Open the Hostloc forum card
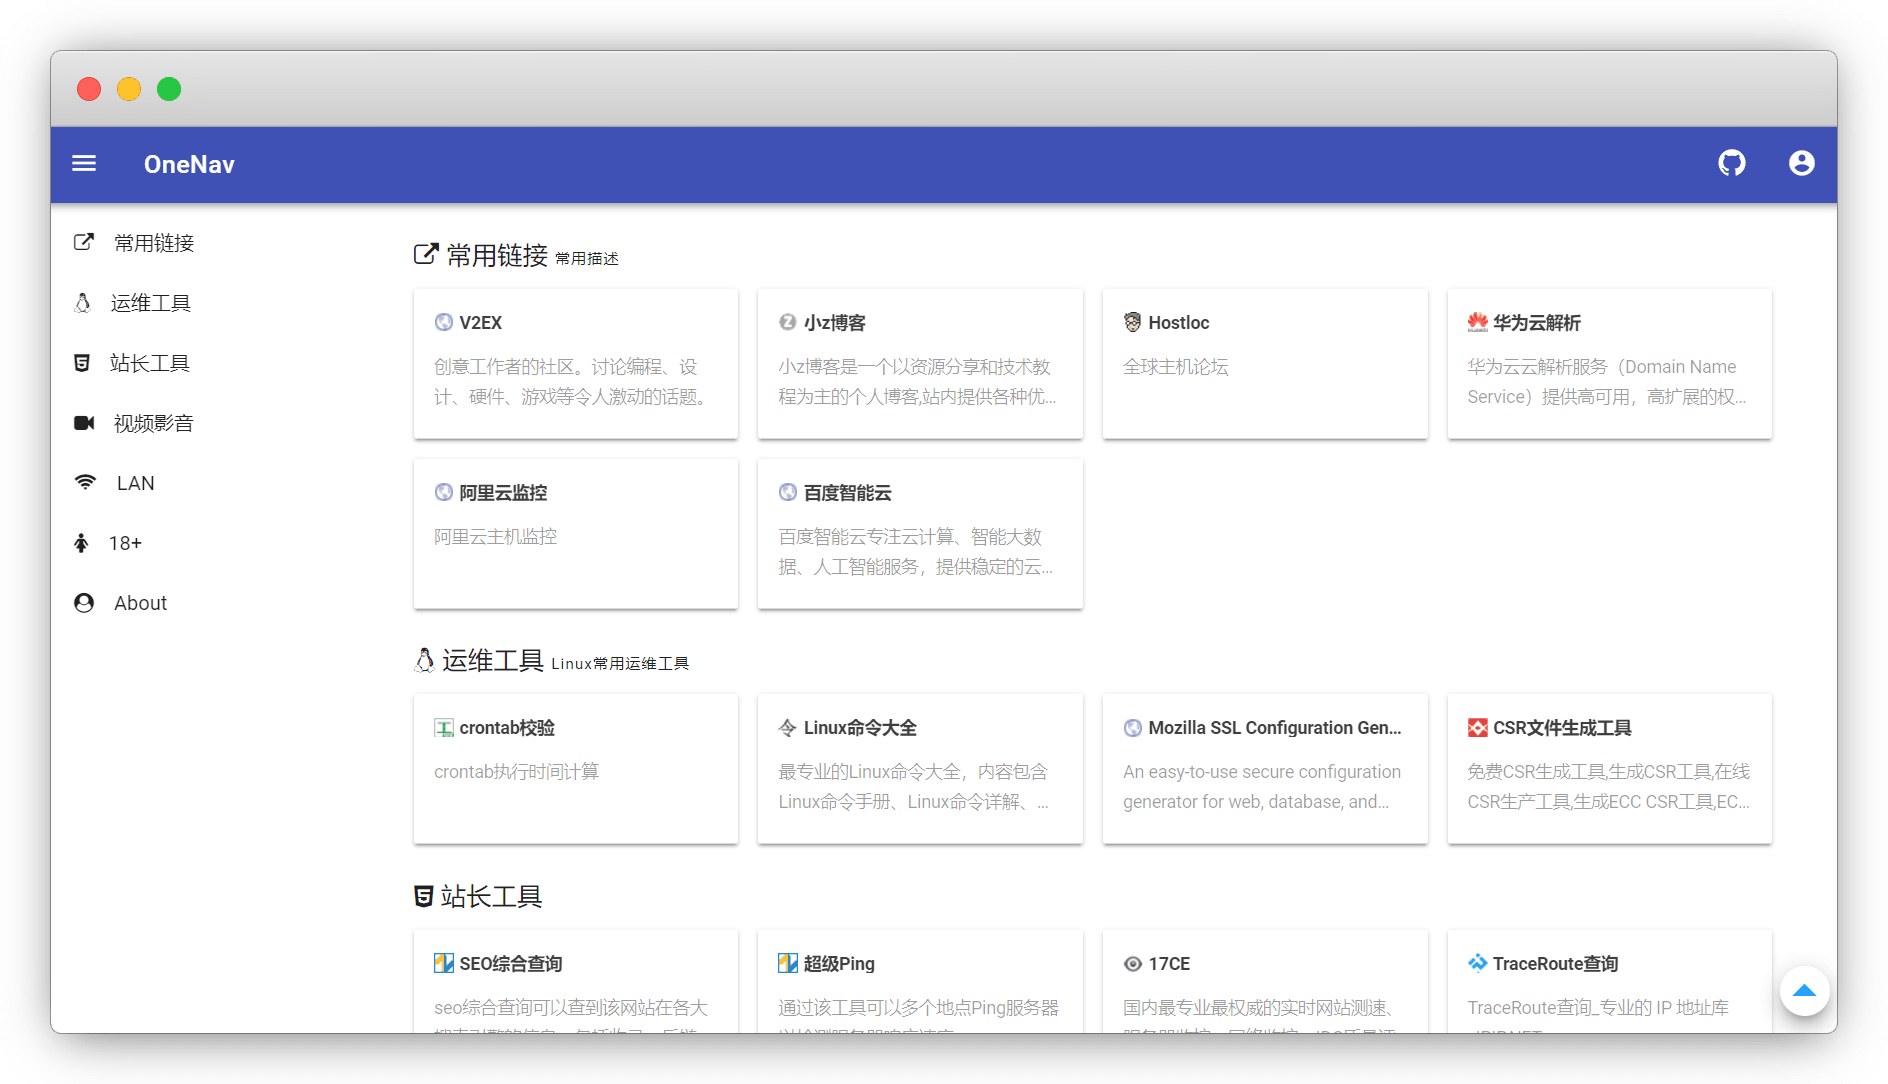The width and height of the screenshot is (1888, 1084). (x=1264, y=363)
